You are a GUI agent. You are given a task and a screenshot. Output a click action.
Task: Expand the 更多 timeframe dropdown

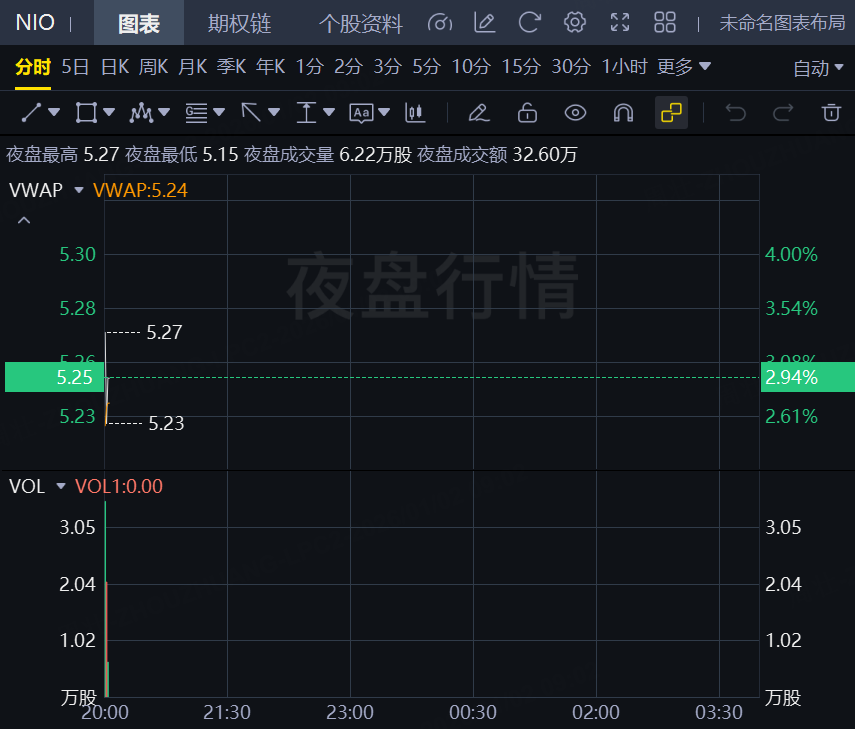(x=684, y=67)
